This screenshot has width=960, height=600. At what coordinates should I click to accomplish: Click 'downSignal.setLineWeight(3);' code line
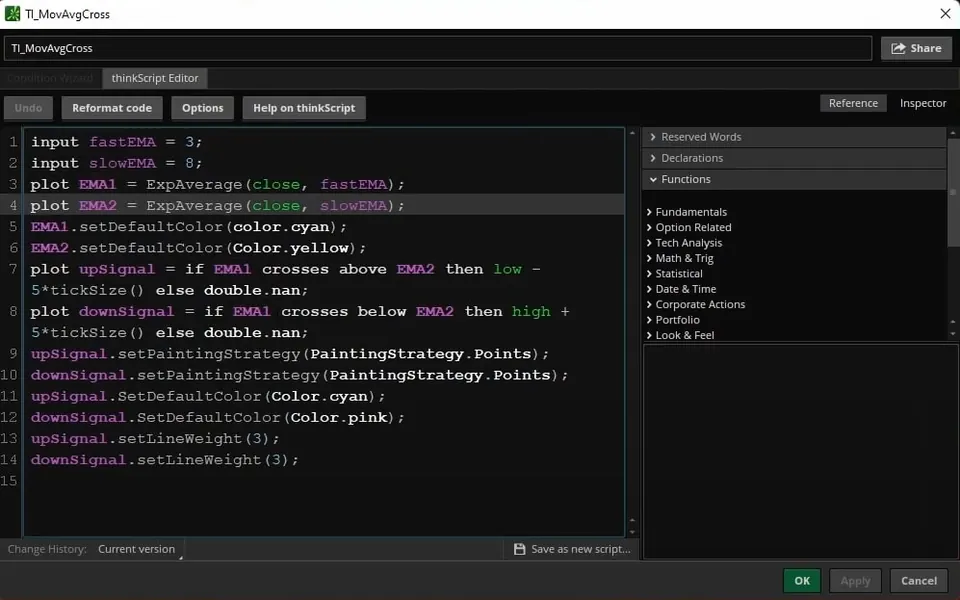pos(165,460)
